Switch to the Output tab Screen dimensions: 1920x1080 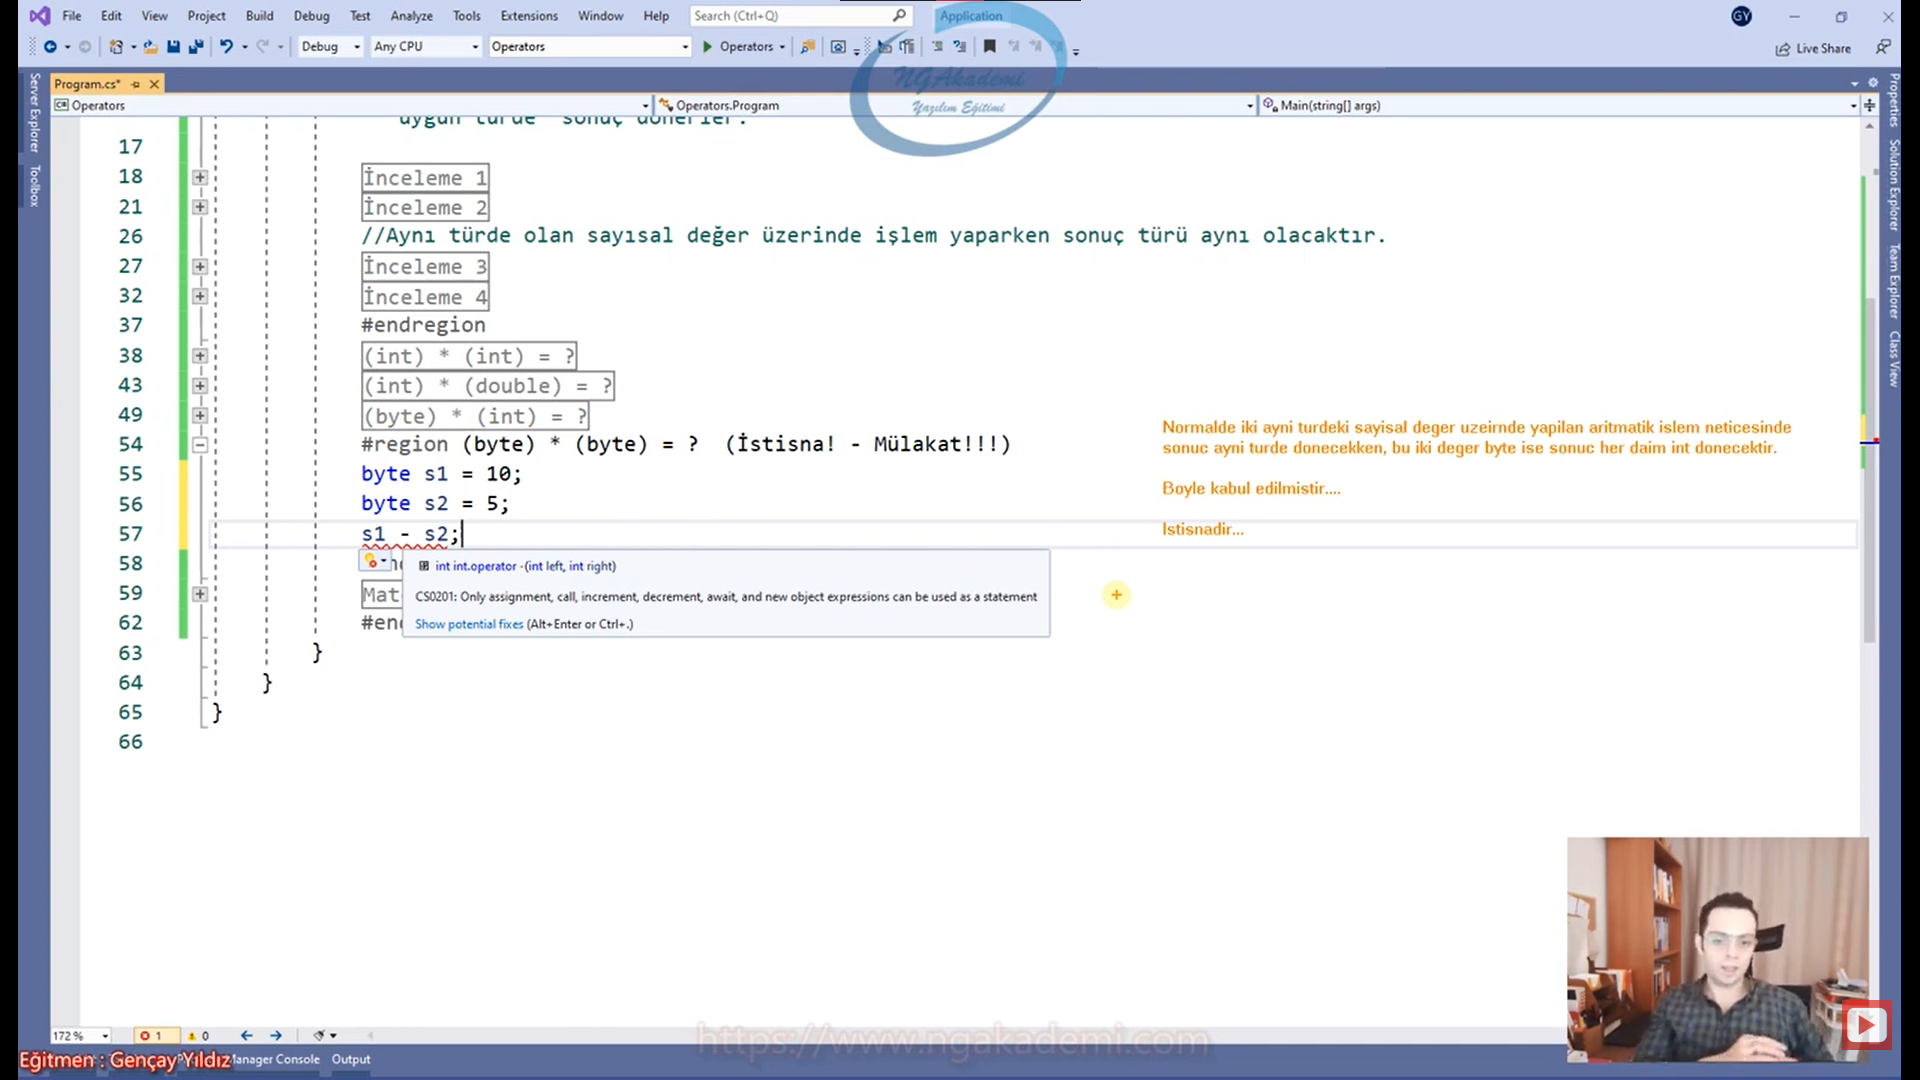(x=351, y=1059)
